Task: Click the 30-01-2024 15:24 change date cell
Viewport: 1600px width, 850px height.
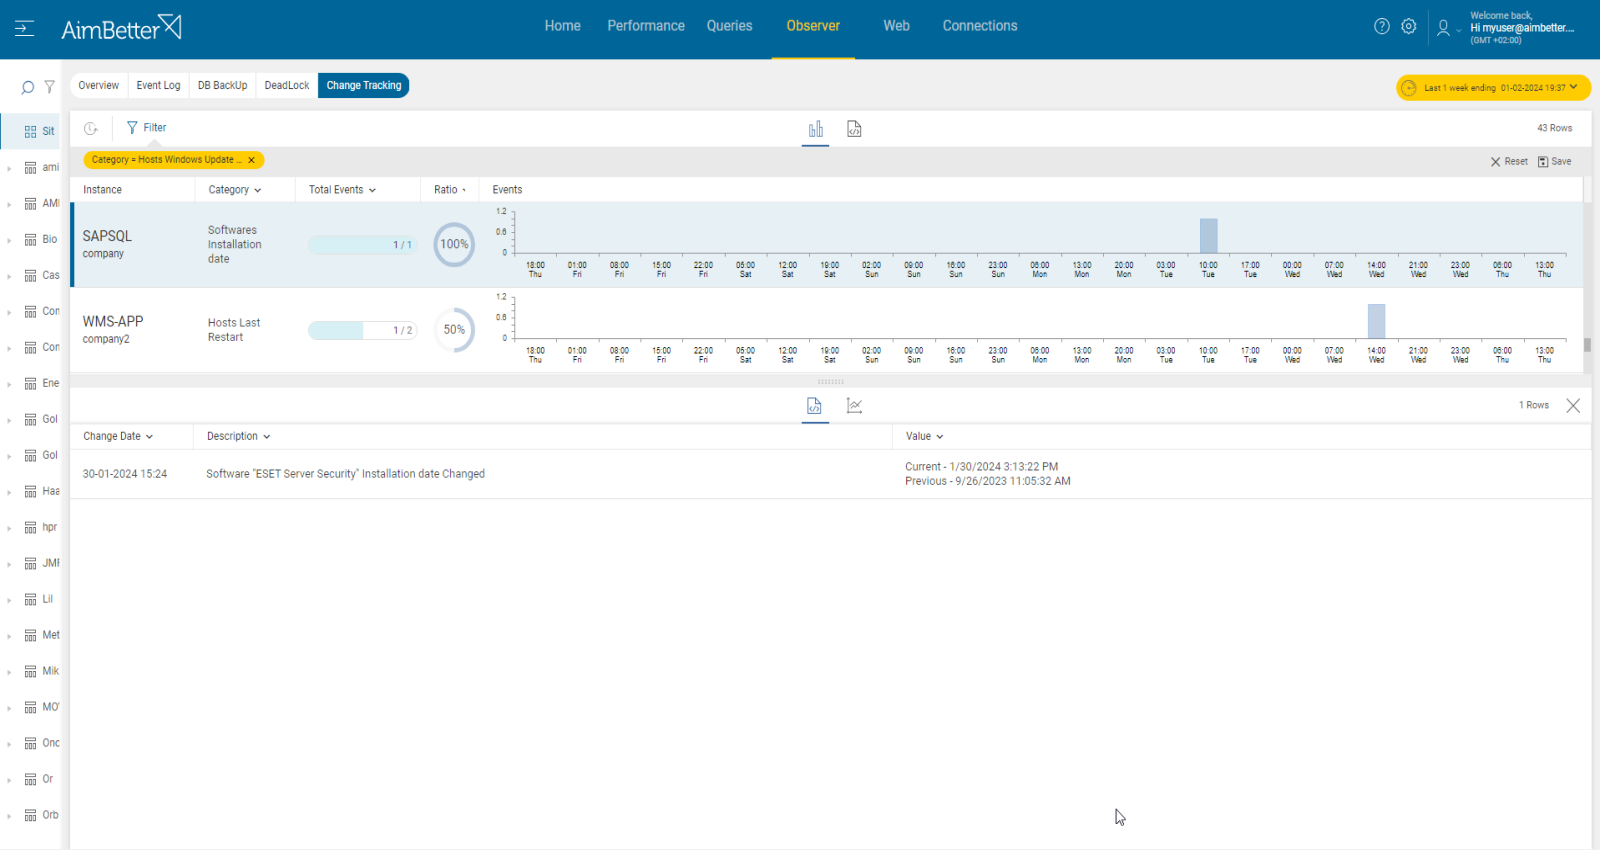Action: (x=125, y=475)
